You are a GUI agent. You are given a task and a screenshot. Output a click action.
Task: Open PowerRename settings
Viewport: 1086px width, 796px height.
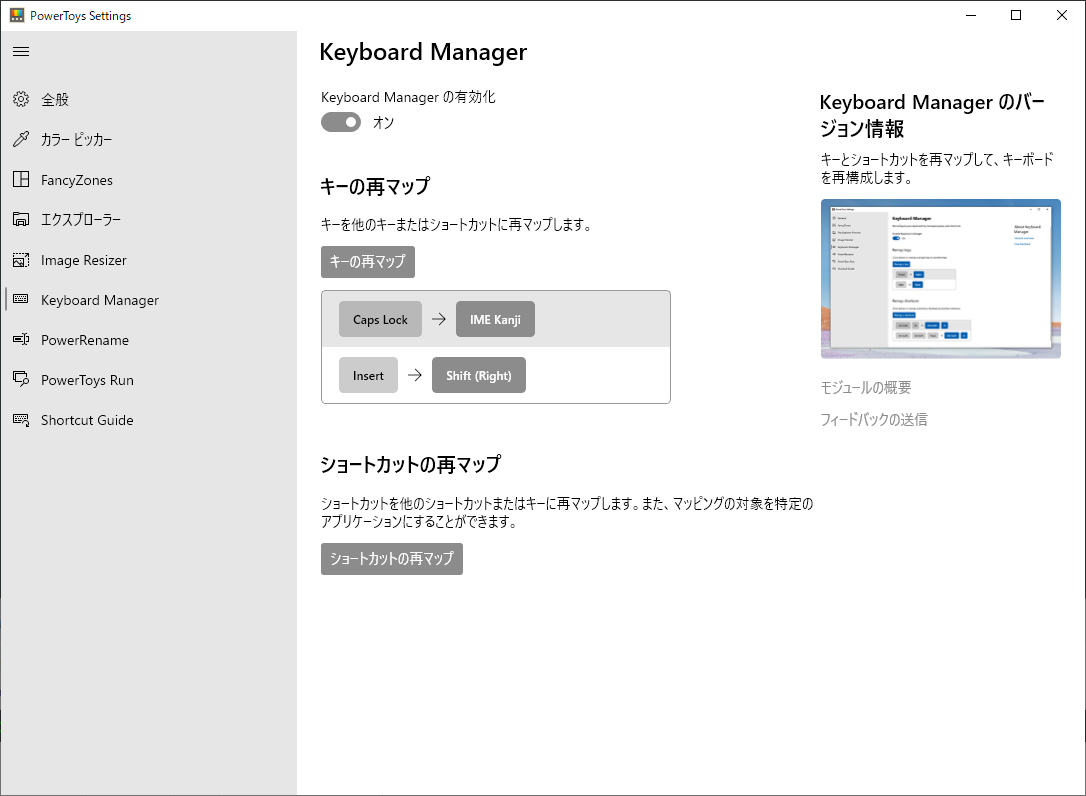coord(149,340)
